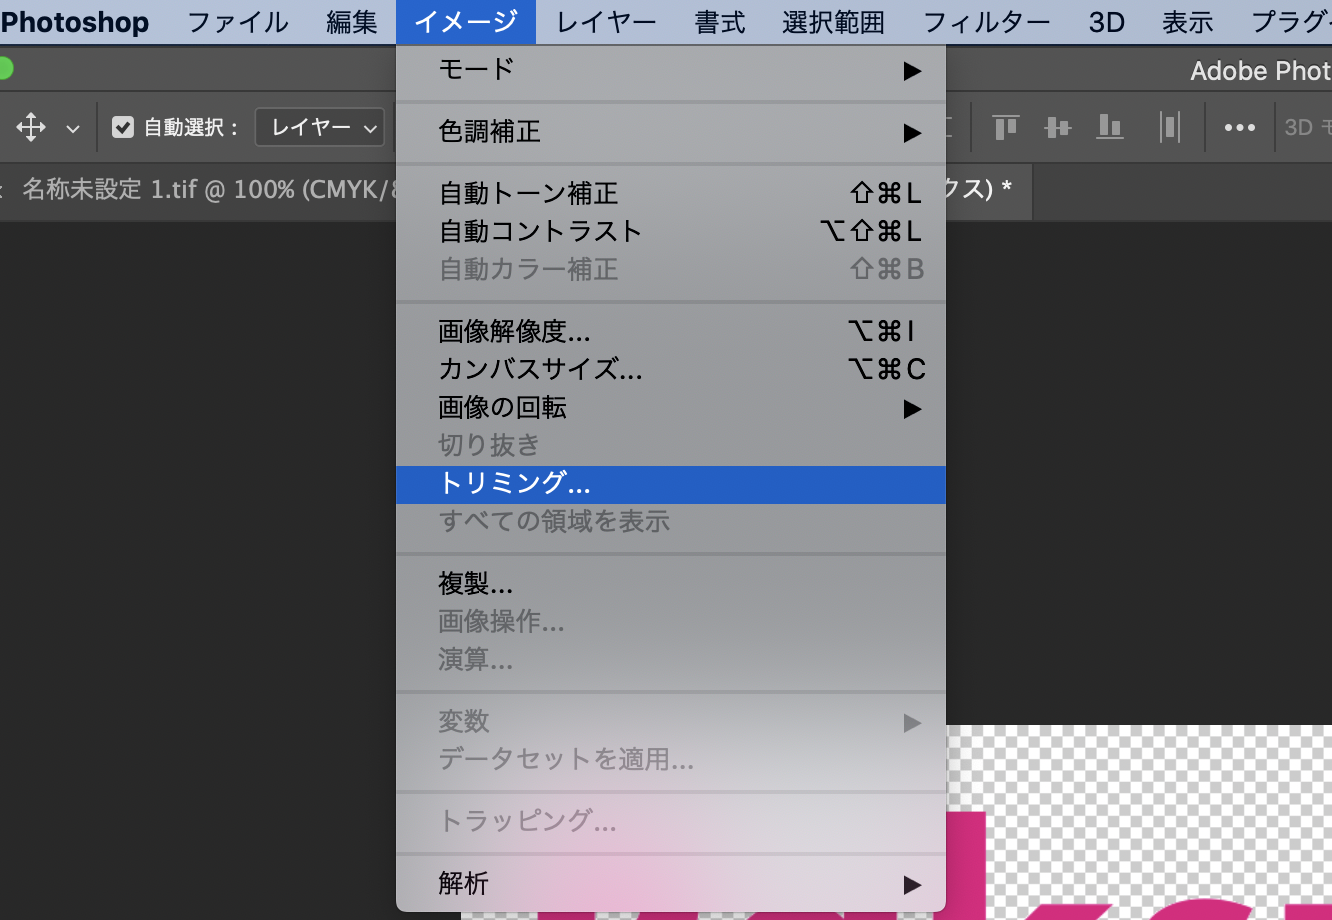Click the align vertical centers icon
Image resolution: width=1332 pixels, height=920 pixels.
point(1057,127)
